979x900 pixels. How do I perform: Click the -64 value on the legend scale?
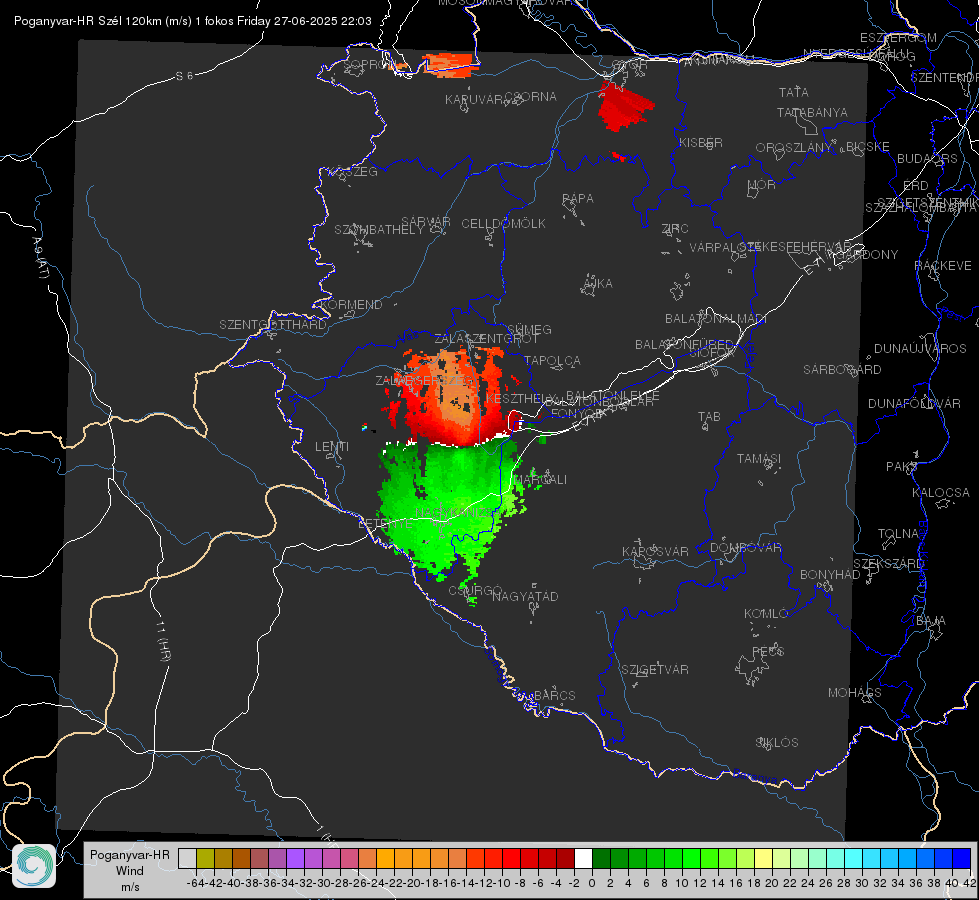click(x=196, y=883)
